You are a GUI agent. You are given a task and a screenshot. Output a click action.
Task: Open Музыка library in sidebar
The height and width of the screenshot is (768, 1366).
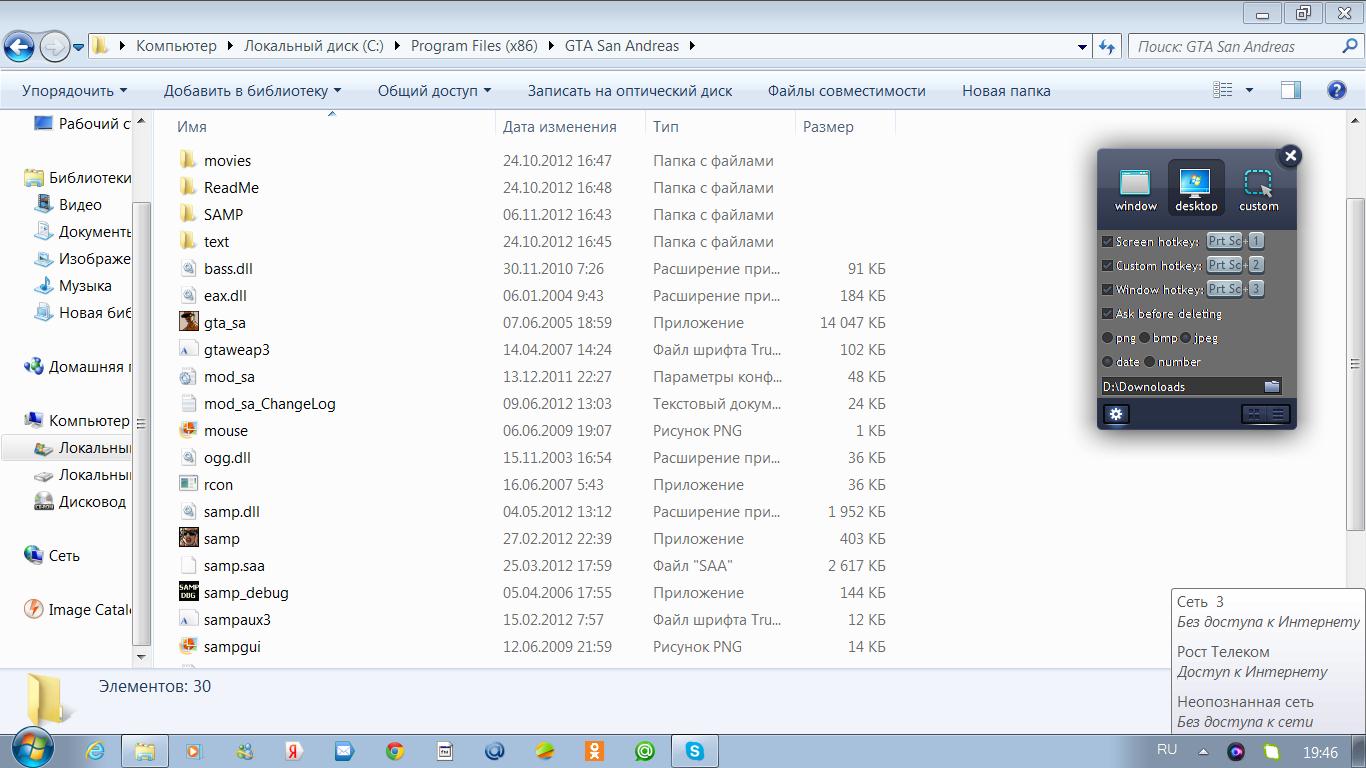click(x=85, y=286)
